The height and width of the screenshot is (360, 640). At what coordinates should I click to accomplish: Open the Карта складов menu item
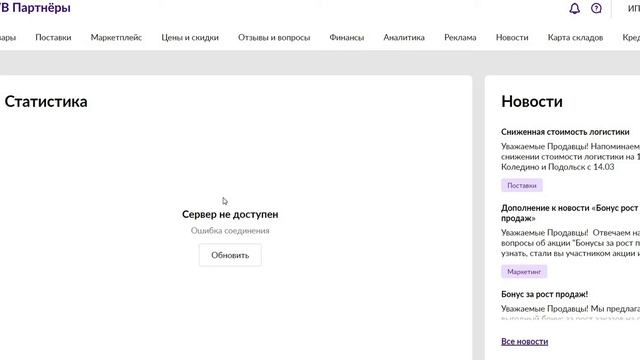point(575,37)
